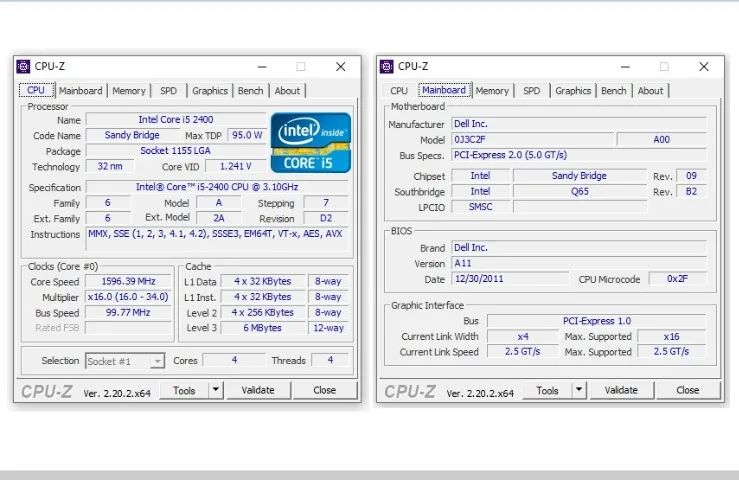The width and height of the screenshot is (739, 480).
Task: Click the Cores count field
Action: (234, 360)
